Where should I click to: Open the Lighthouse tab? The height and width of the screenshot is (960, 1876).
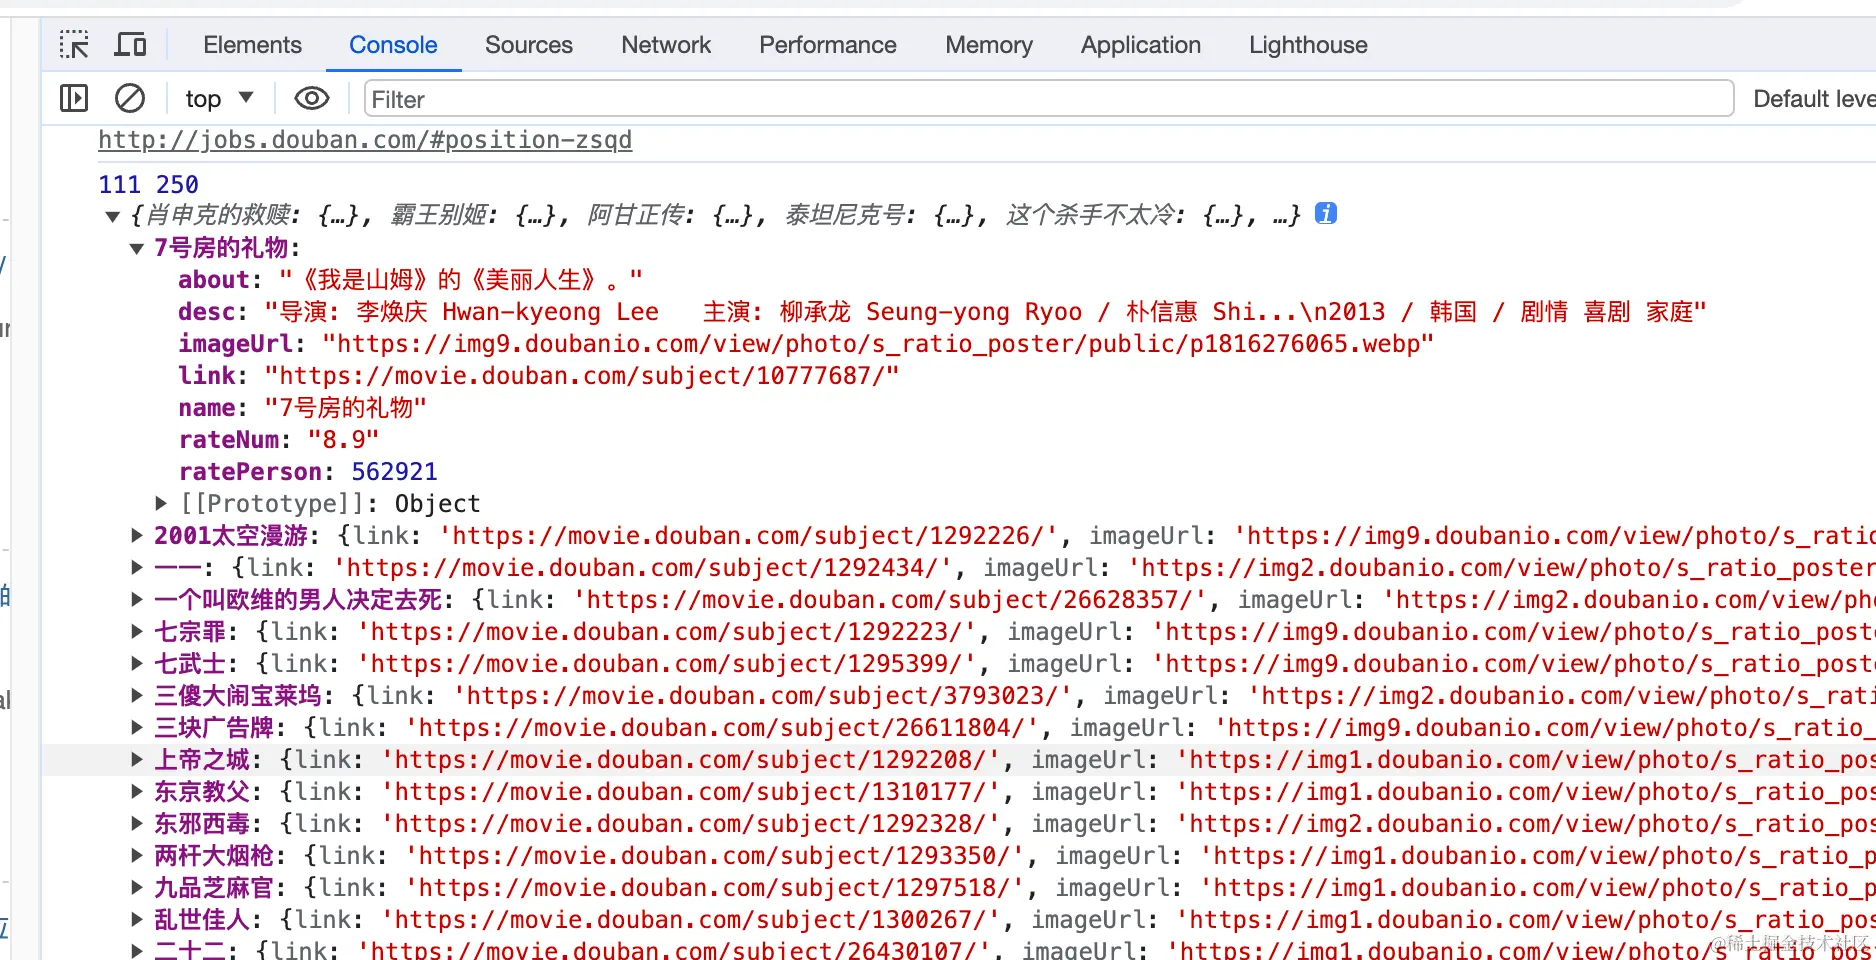[x=1308, y=45]
